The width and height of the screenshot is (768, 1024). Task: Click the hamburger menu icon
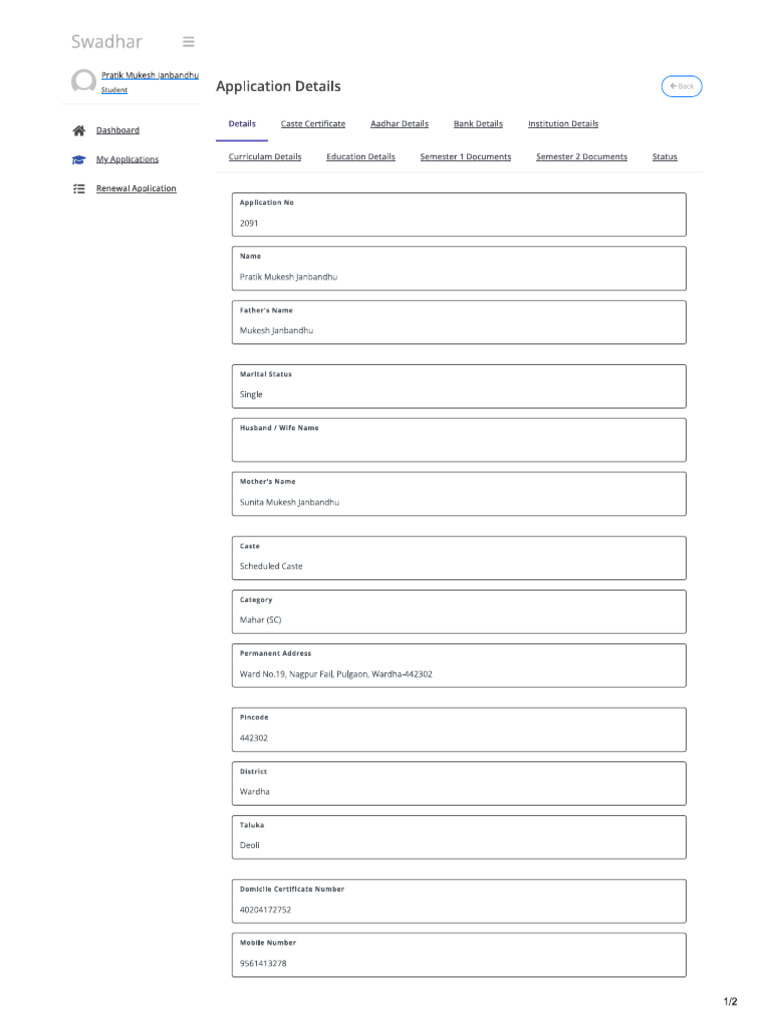pos(188,42)
